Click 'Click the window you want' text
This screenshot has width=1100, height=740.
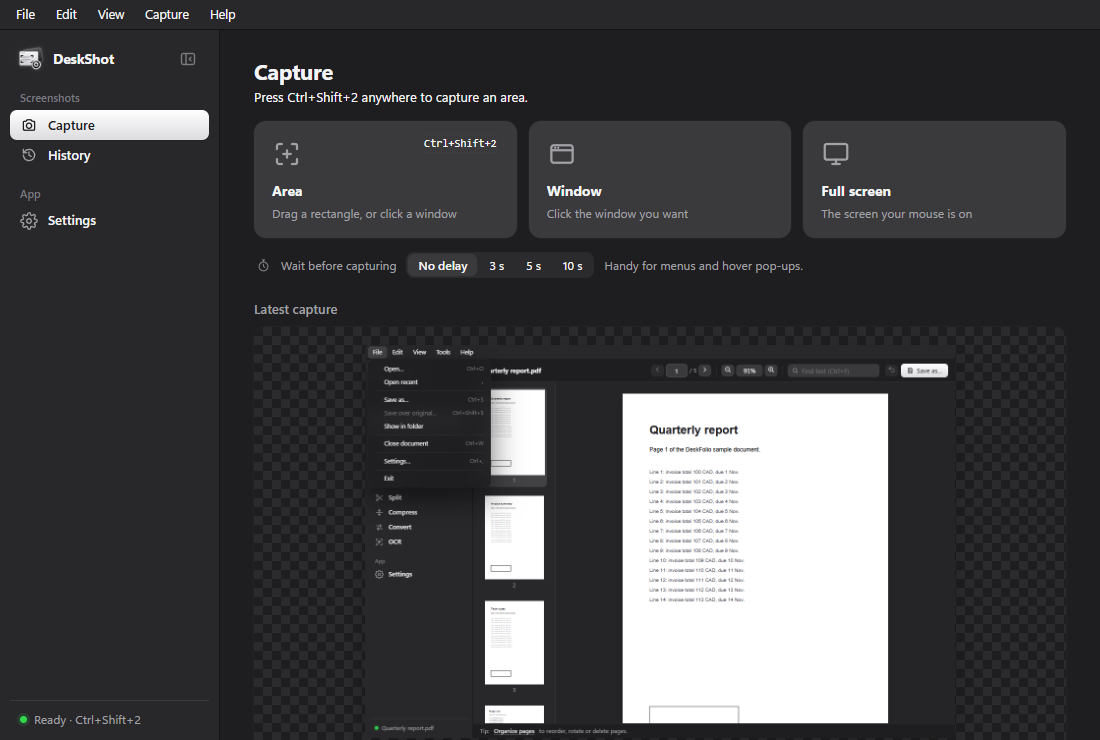617,214
